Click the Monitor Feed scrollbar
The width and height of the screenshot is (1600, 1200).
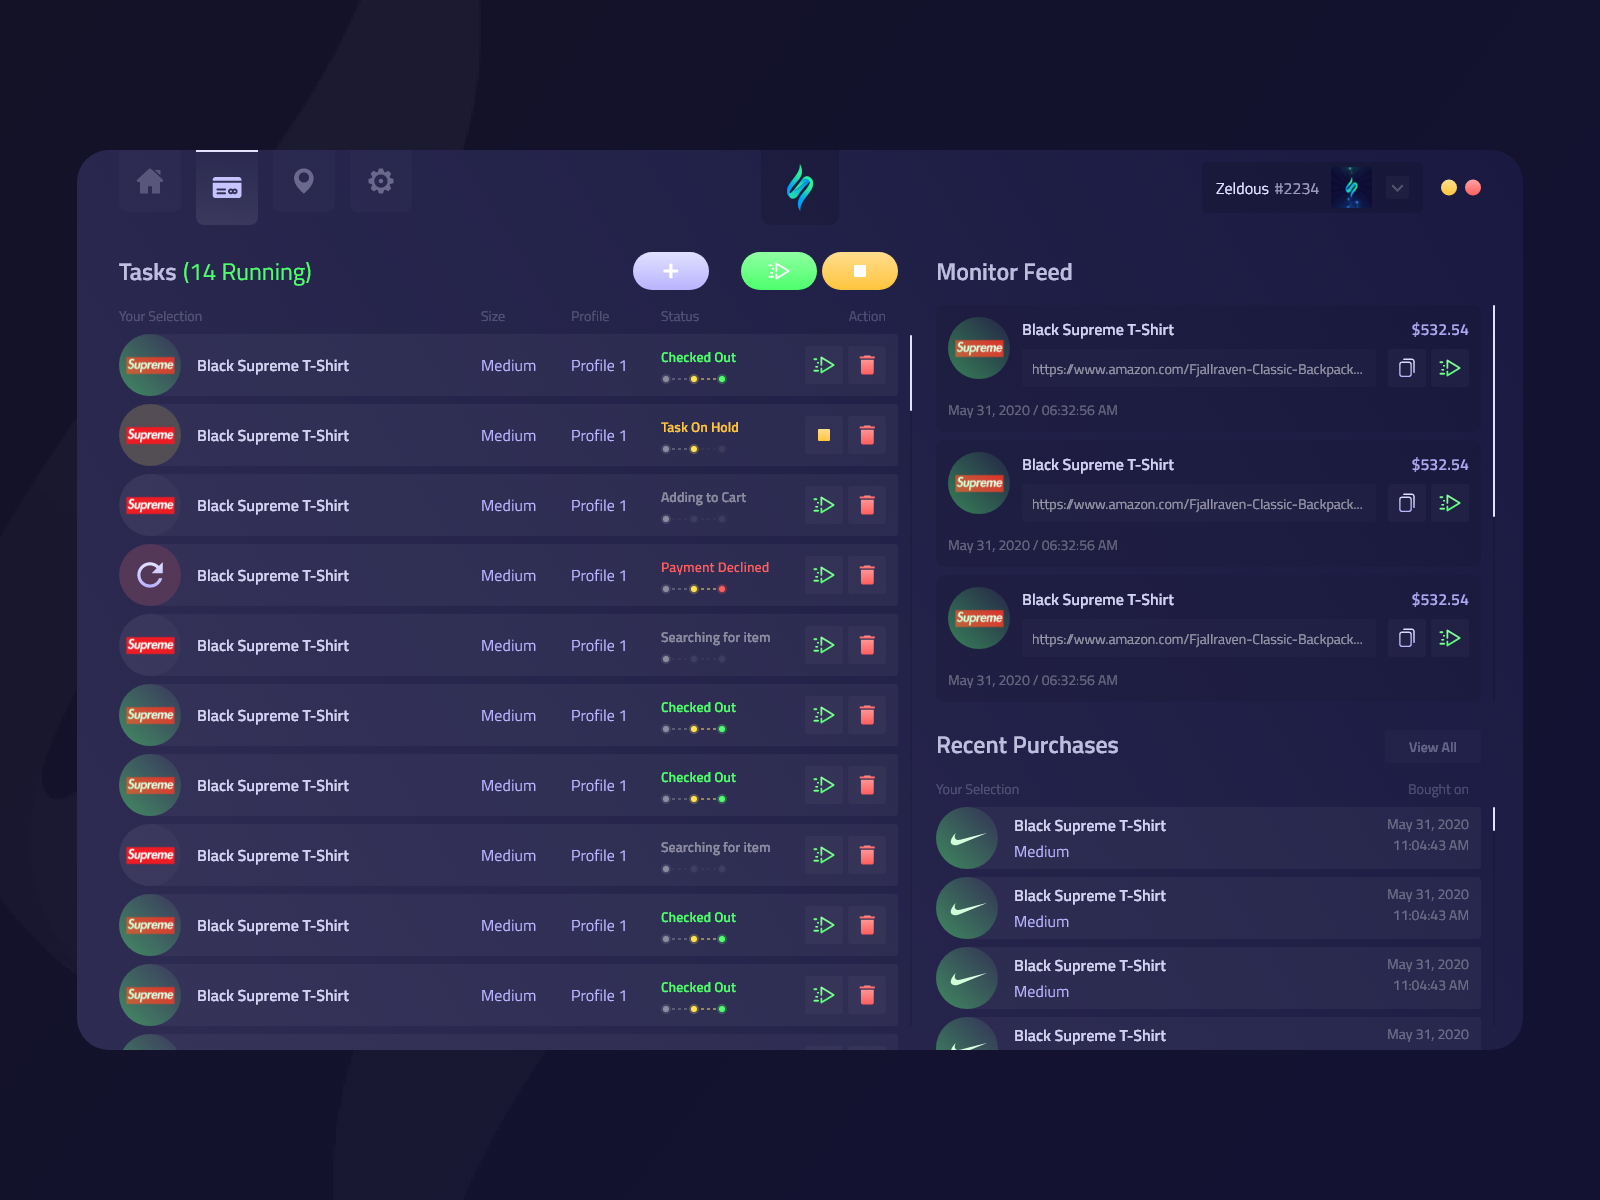pos(1494,411)
